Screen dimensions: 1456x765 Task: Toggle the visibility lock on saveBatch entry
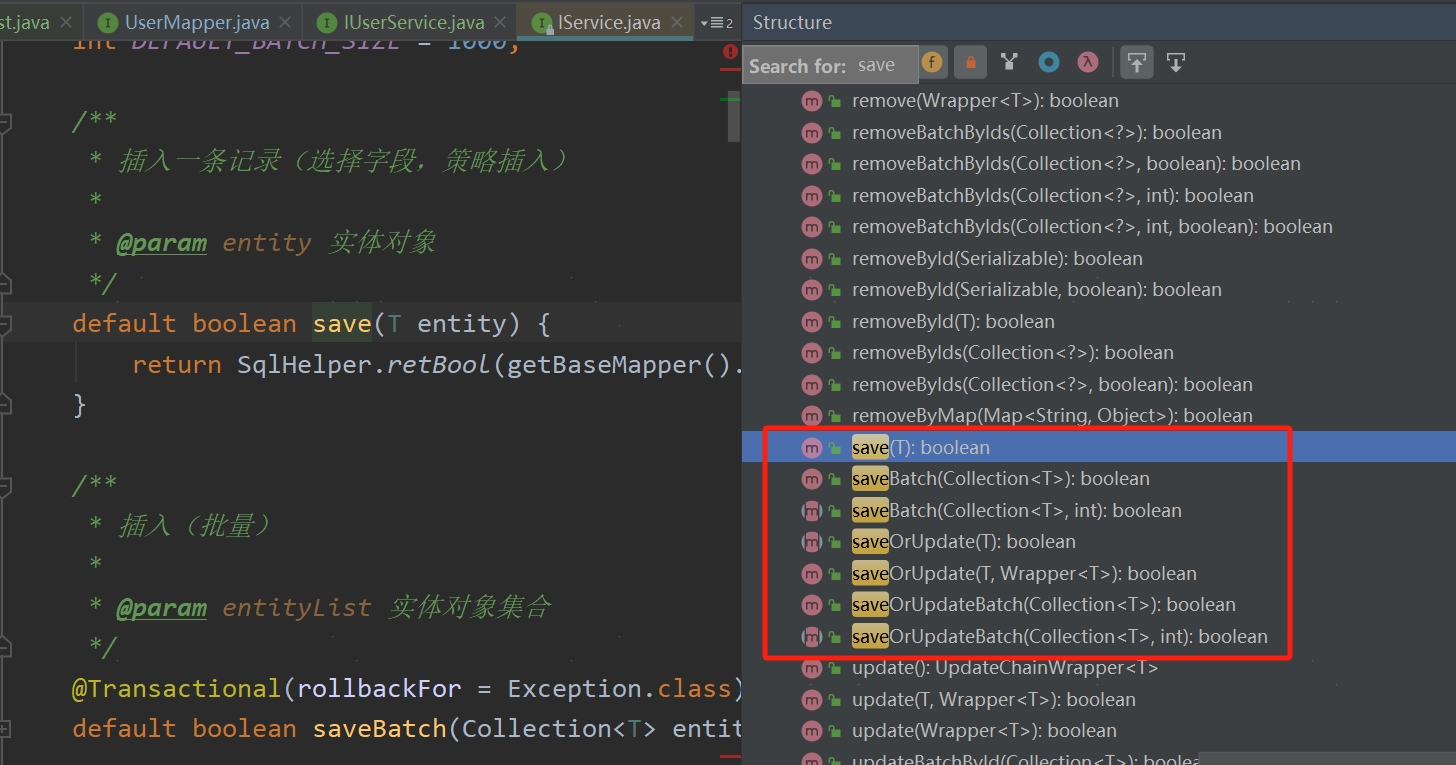(x=834, y=479)
